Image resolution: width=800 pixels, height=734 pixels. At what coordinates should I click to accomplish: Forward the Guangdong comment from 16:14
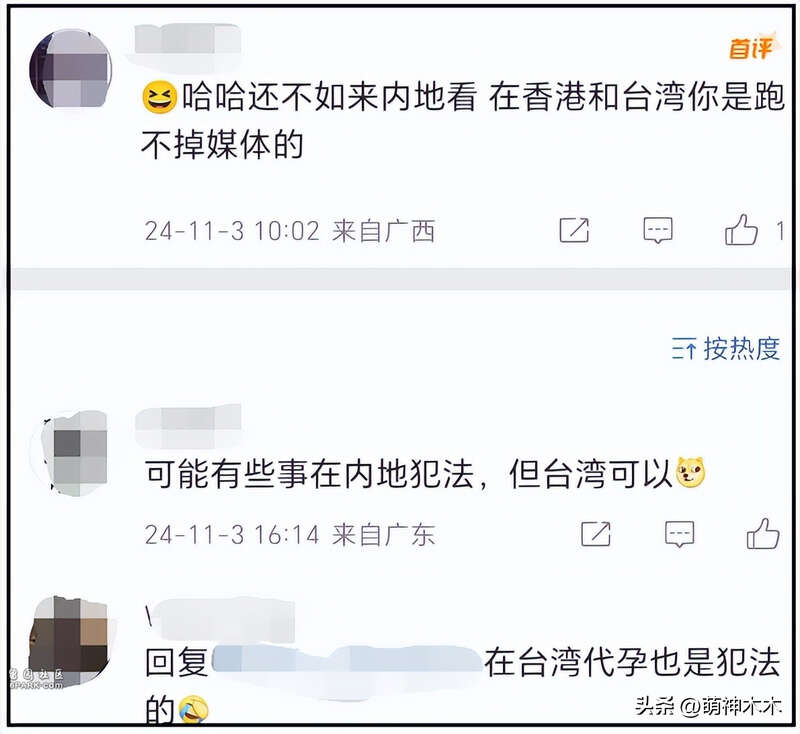tap(596, 534)
